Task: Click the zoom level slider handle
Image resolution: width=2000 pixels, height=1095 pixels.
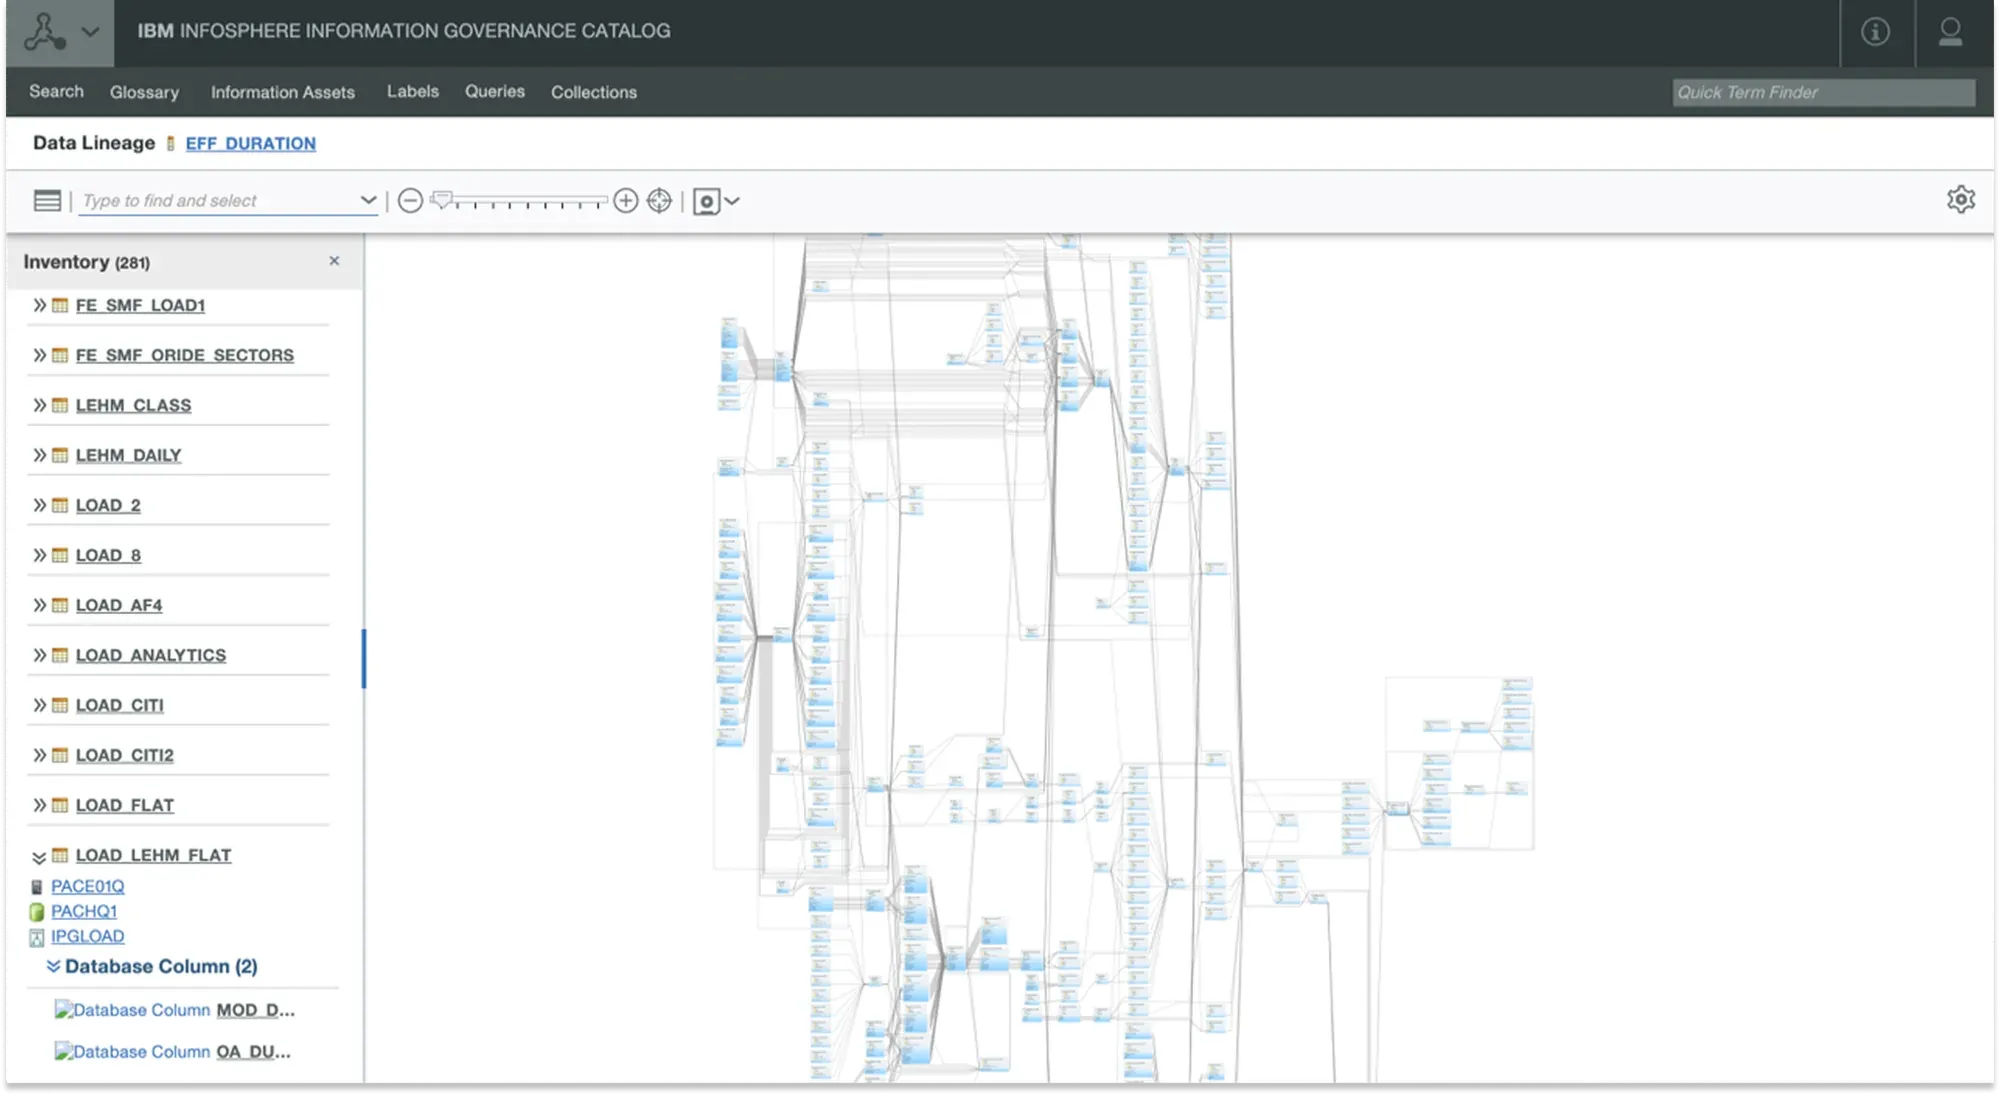Action: tap(442, 200)
